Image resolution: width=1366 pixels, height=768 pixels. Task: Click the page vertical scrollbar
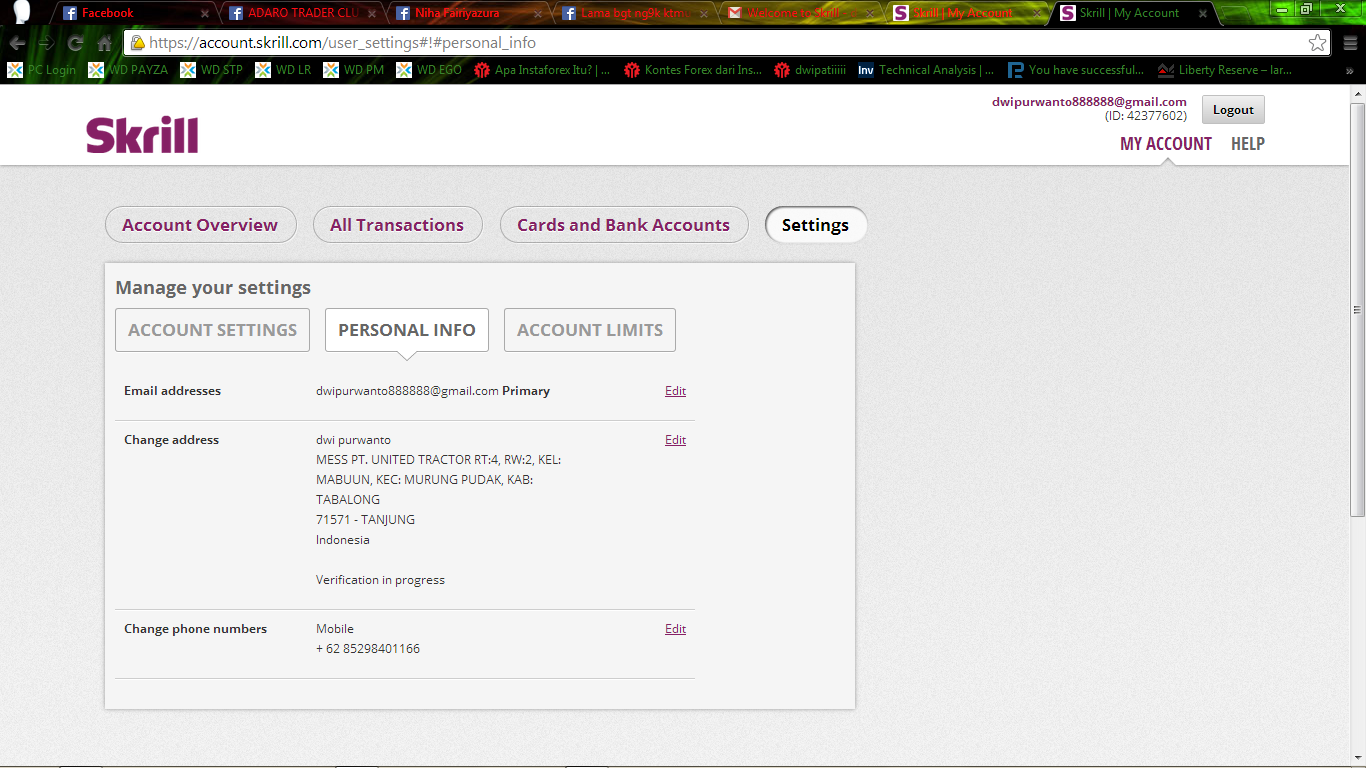tap(1357, 309)
